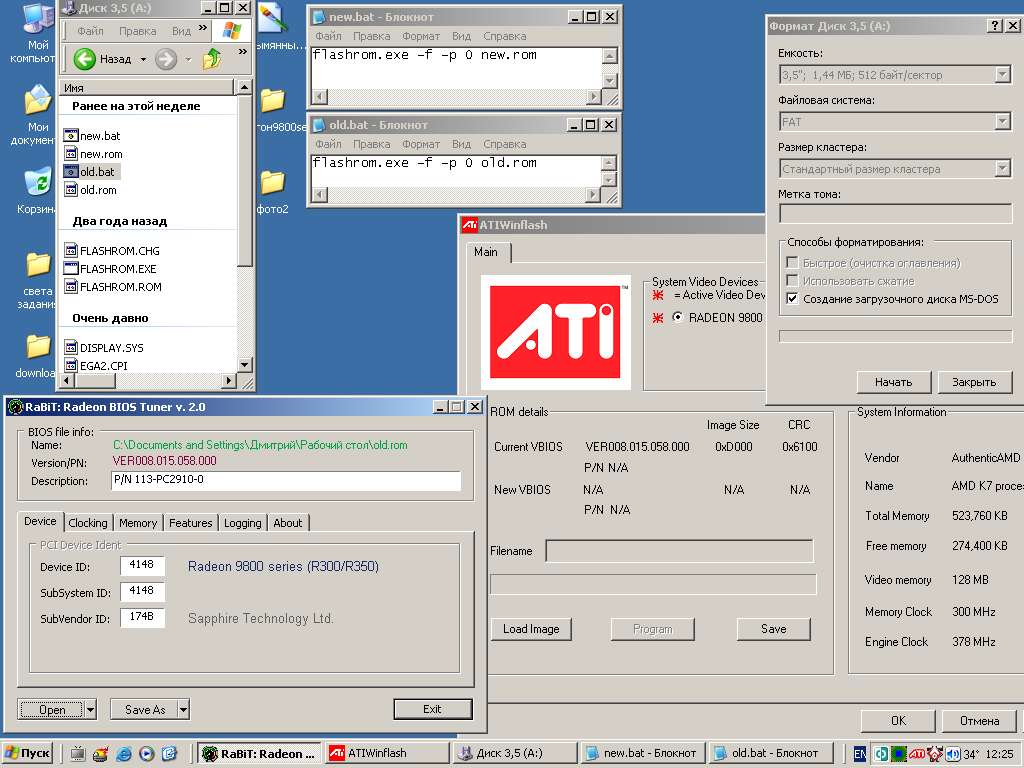Uncheck the create MS-DOS boot disk checkbox

[x=792, y=298]
